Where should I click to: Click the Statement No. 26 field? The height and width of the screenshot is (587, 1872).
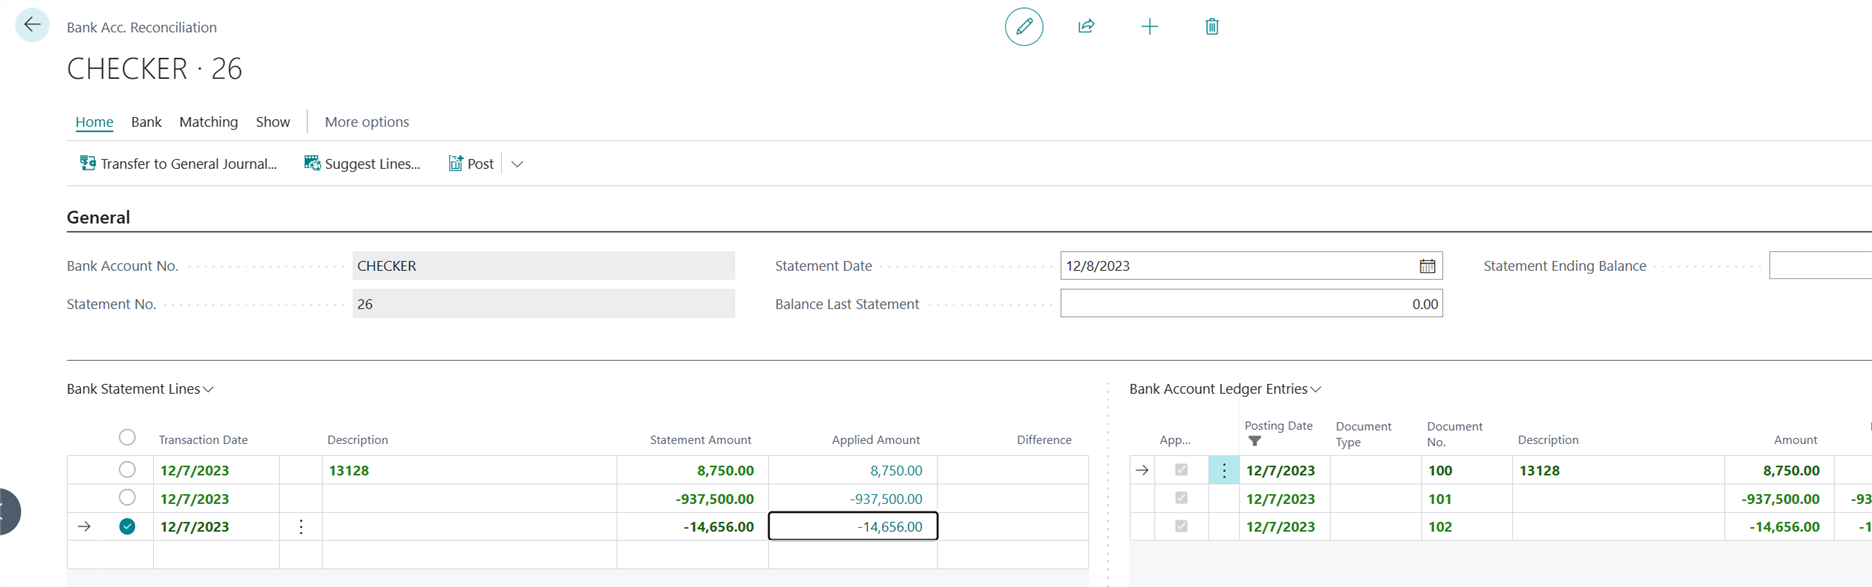(x=543, y=304)
